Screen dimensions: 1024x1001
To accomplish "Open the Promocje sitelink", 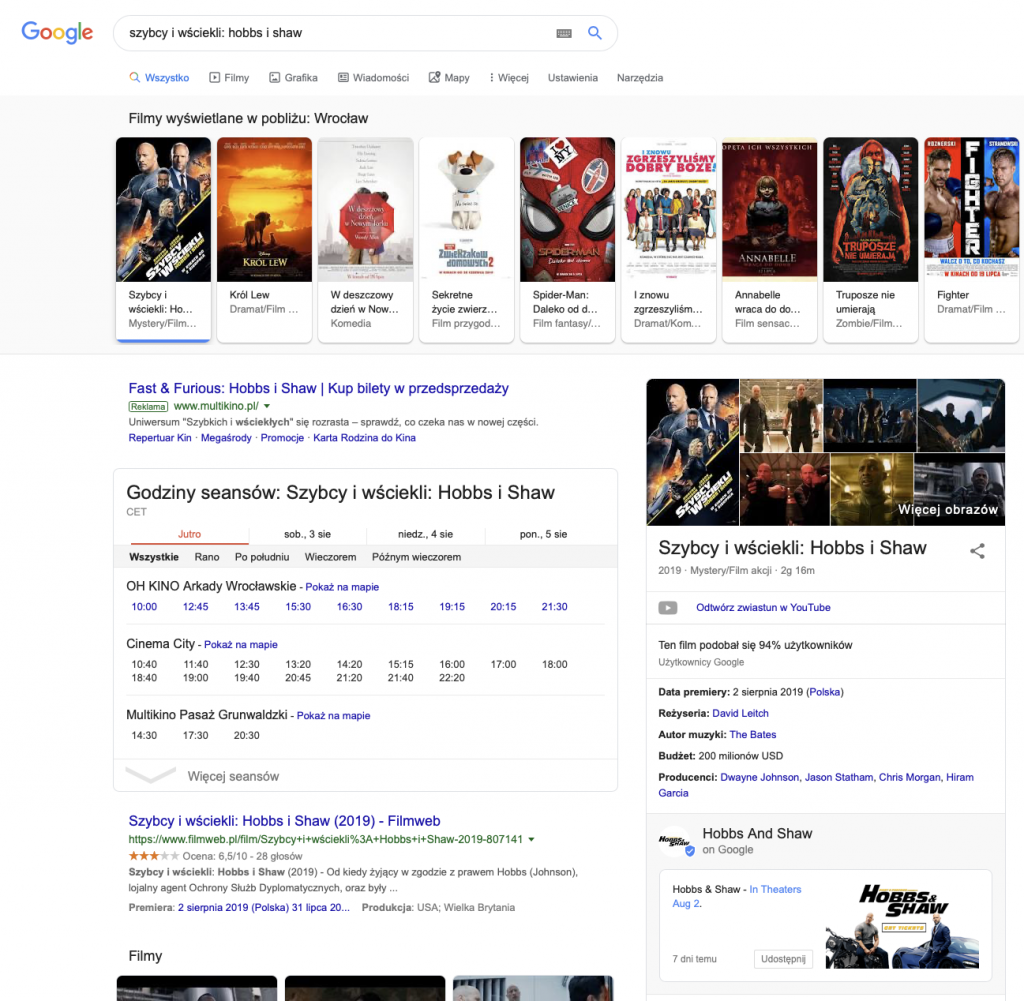I will coord(282,438).
